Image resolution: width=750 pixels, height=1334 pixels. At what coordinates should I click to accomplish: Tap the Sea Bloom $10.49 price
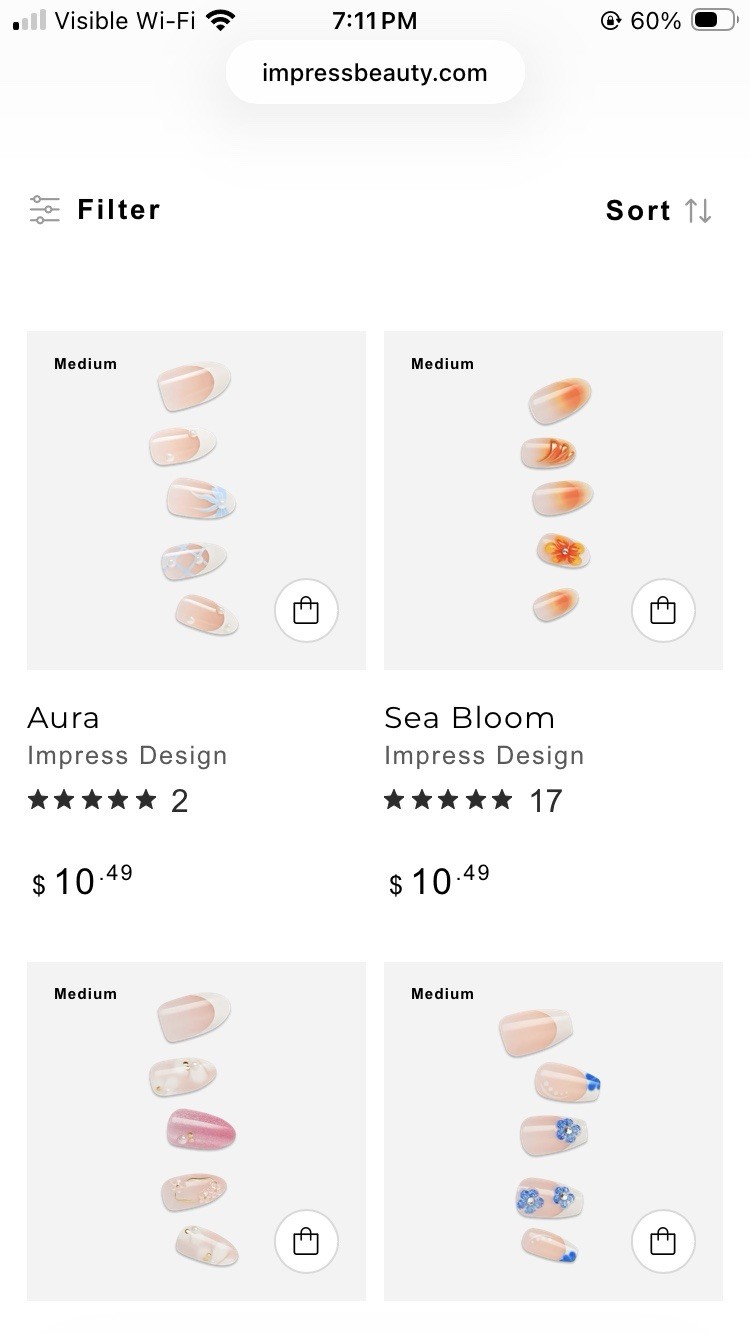(x=440, y=881)
